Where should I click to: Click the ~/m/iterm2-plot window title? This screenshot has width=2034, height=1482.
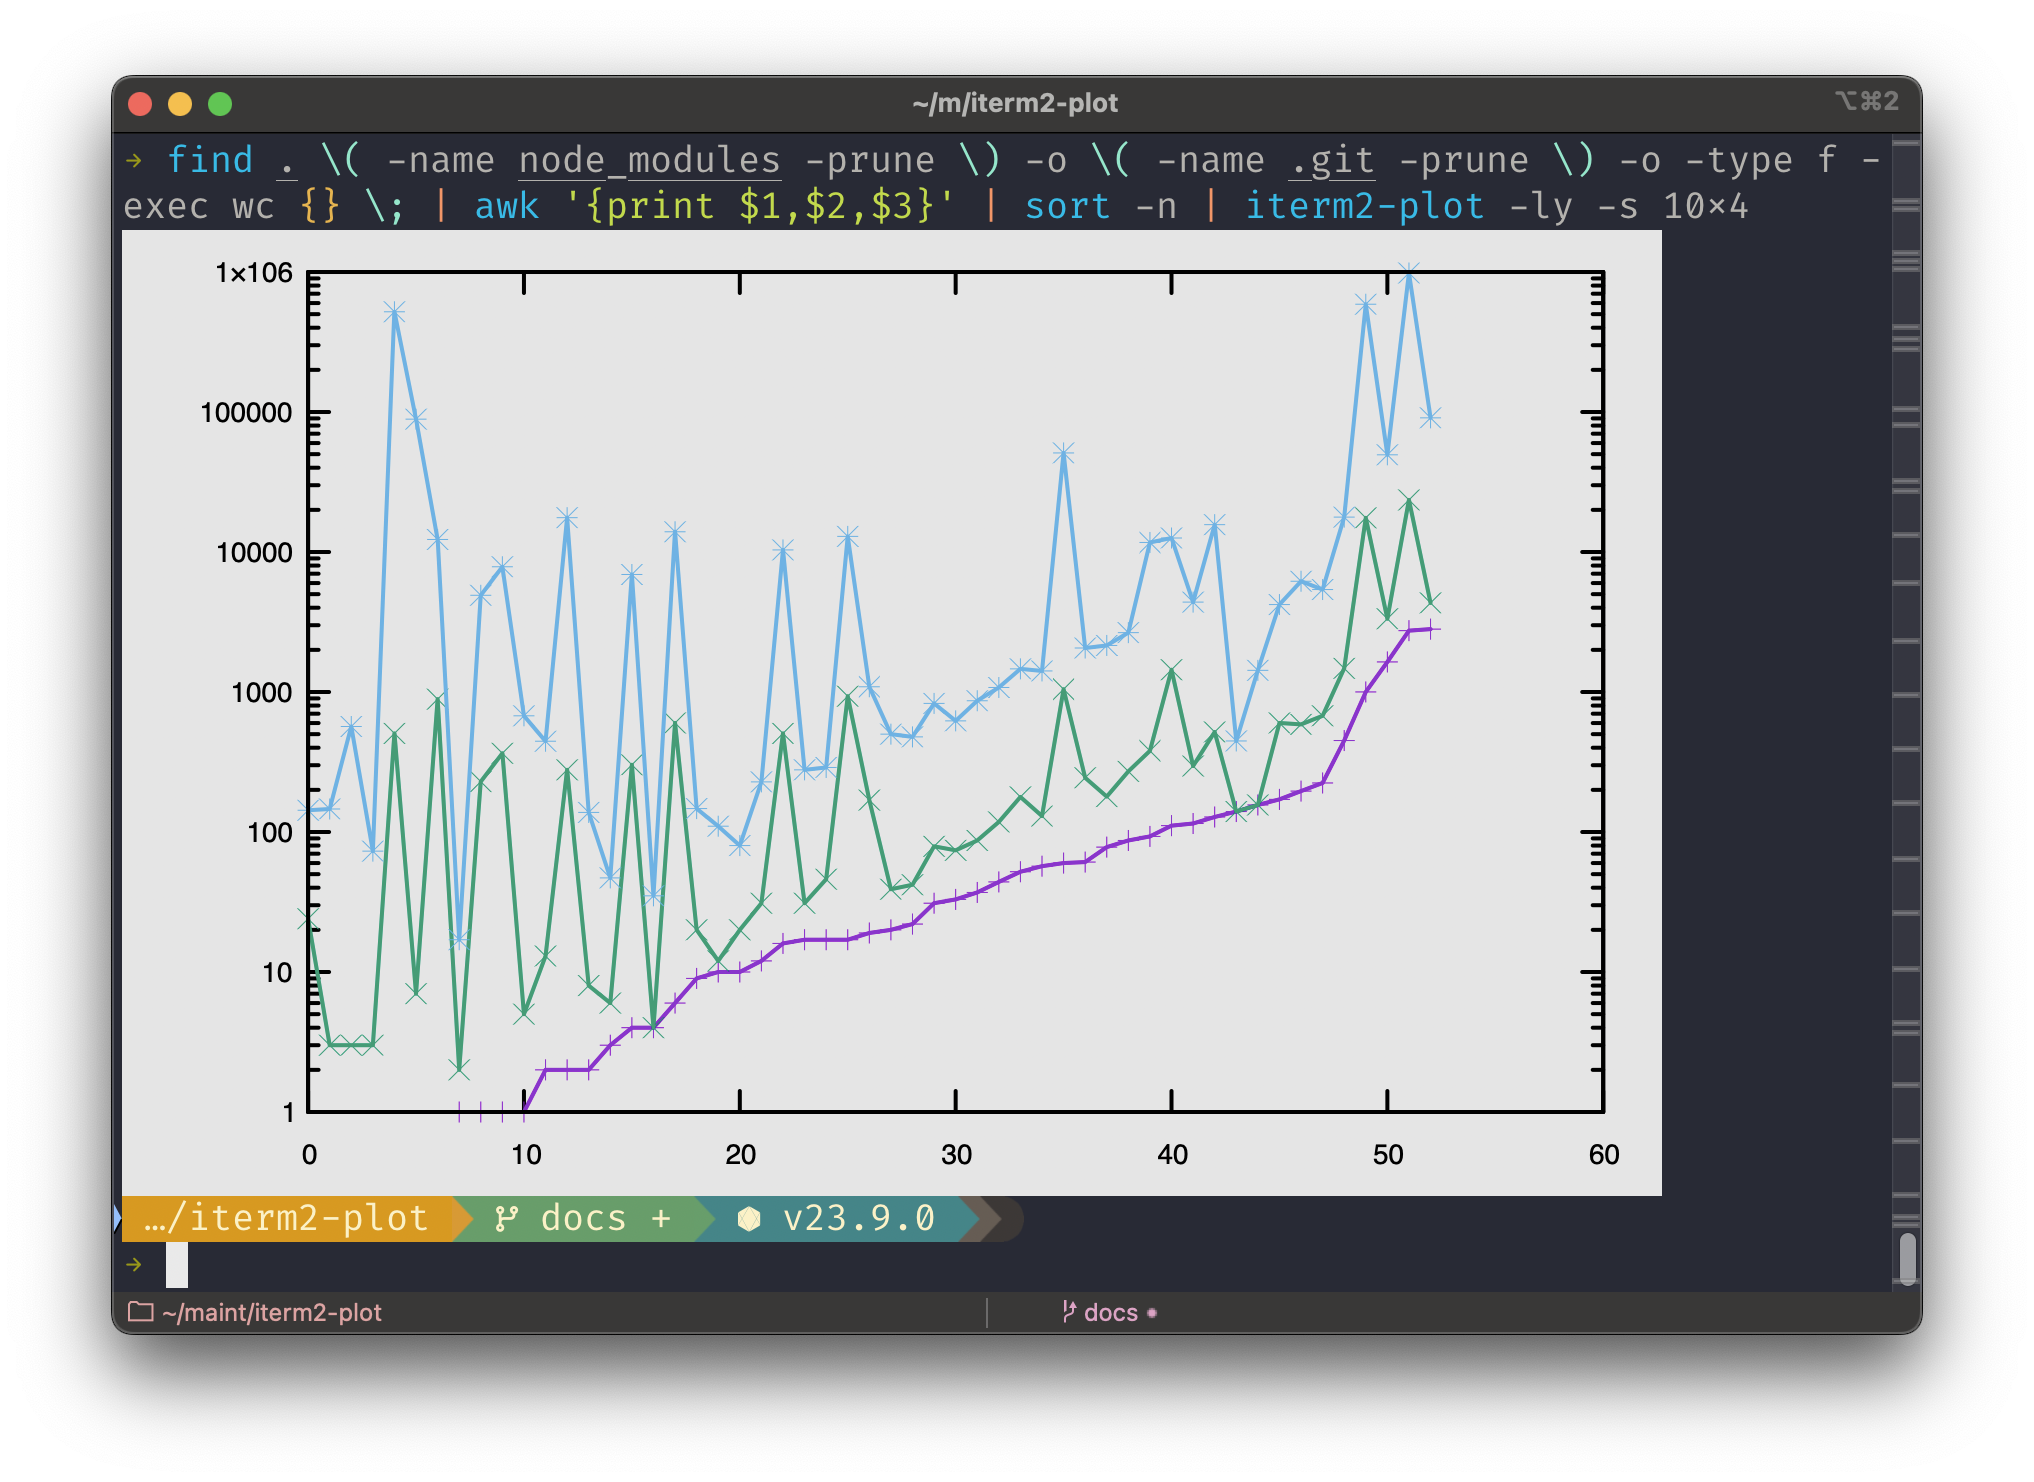(x=1015, y=103)
